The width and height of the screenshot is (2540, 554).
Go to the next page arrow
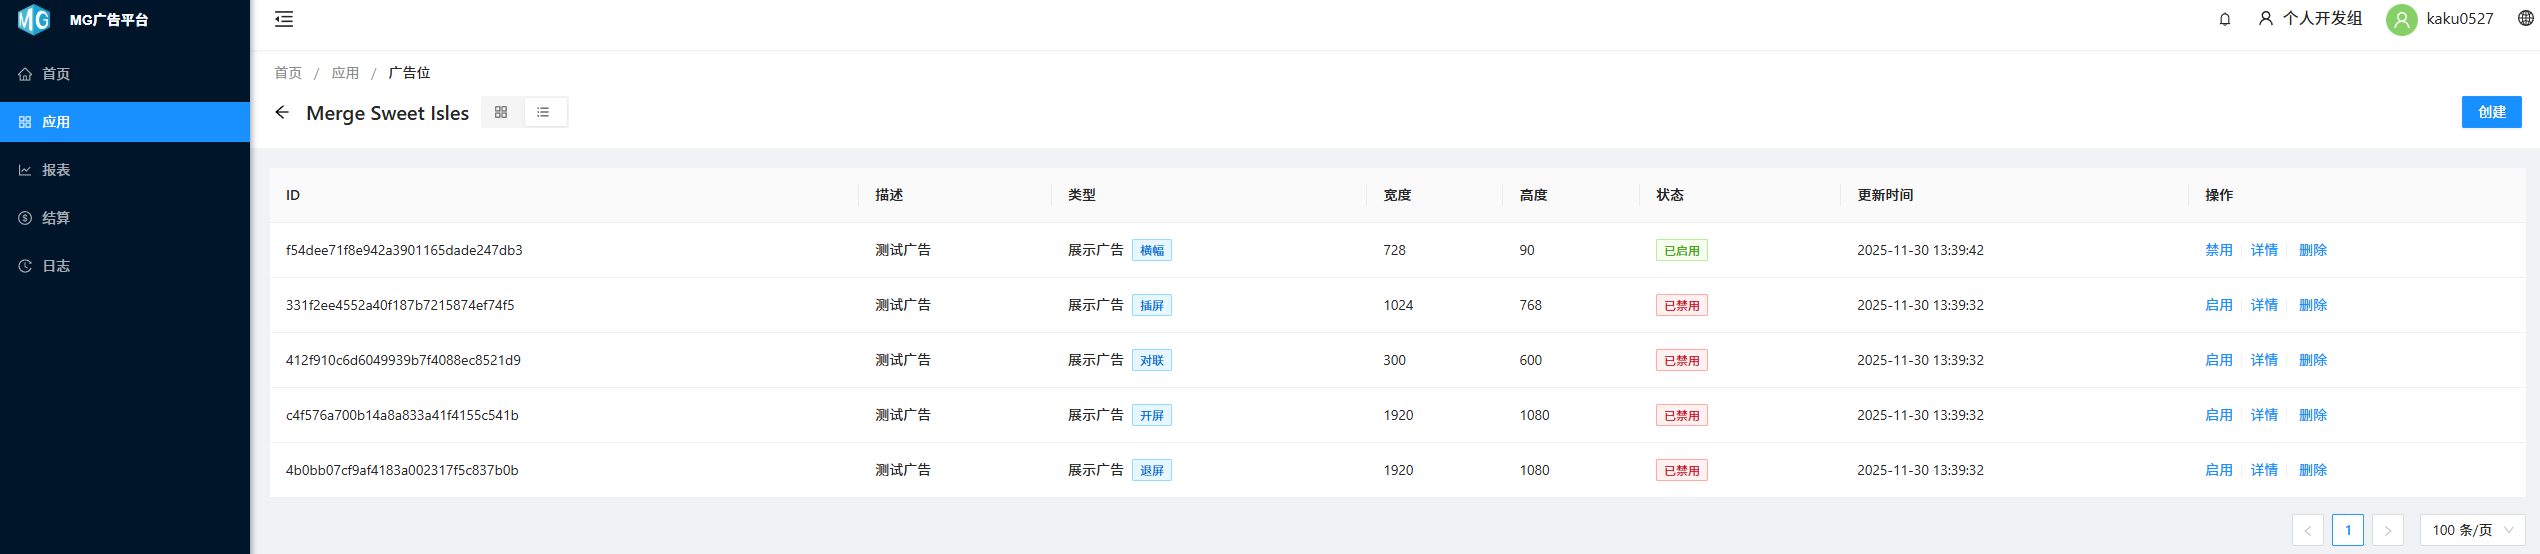click(x=2387, y=530)
